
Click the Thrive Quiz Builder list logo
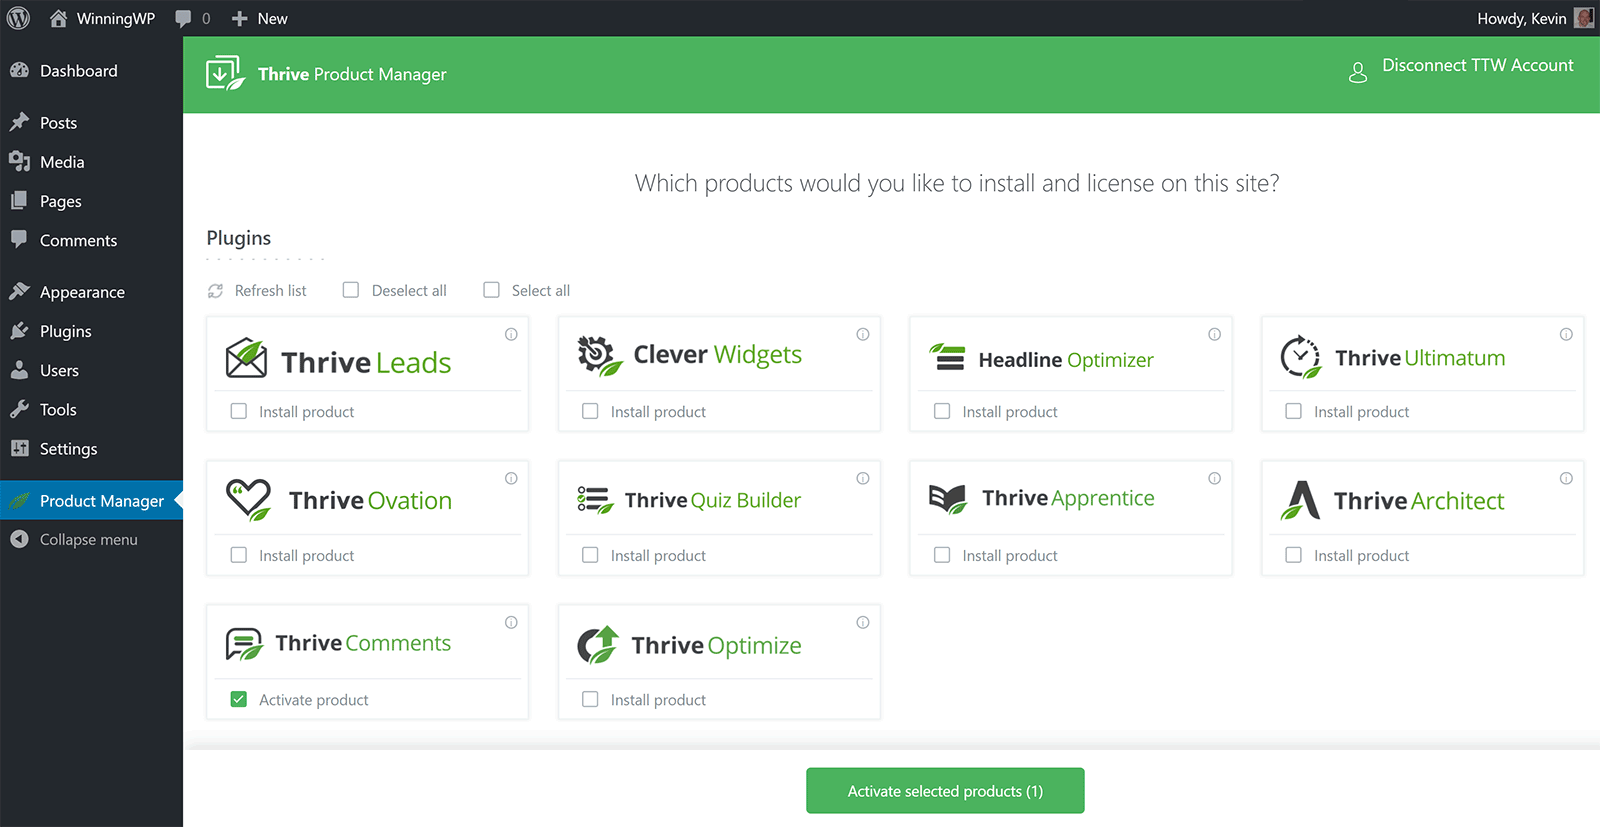click(x=595, y=500)
